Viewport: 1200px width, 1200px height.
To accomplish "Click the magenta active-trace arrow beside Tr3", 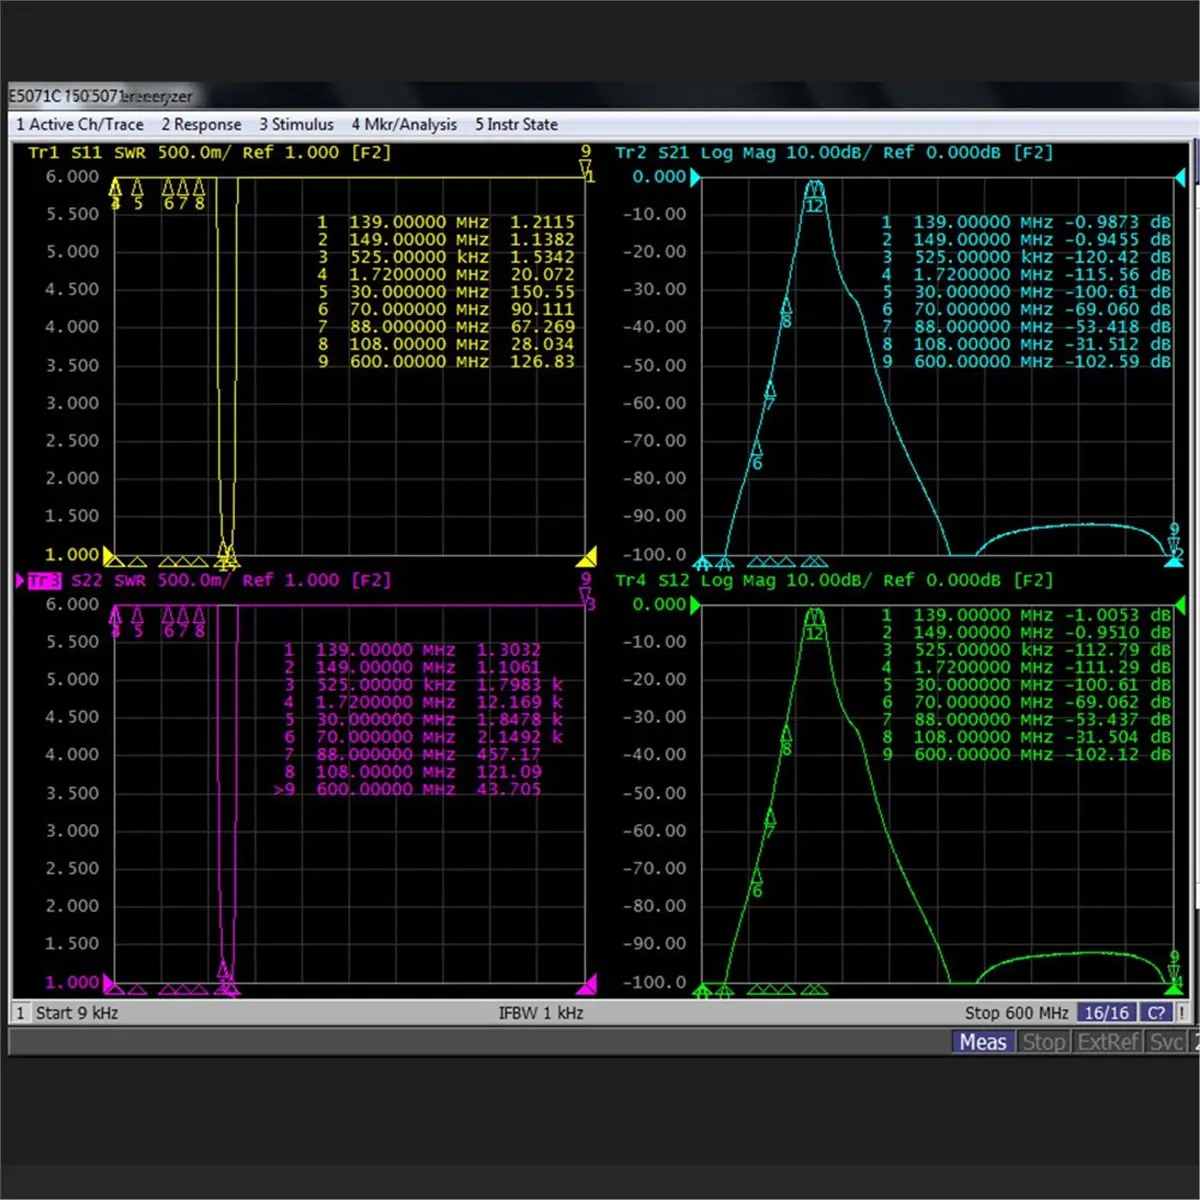I will coord(20,580).
